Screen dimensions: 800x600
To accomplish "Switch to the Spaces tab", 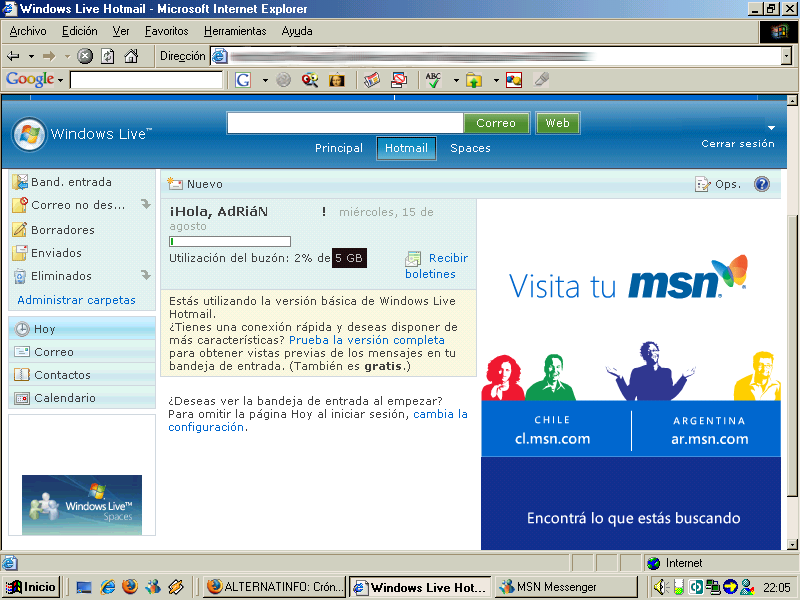I will (470, 147).
